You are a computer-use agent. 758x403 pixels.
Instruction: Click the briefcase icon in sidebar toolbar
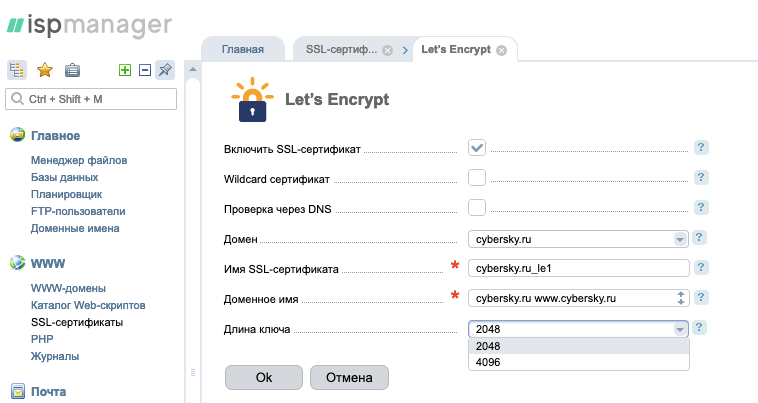(72, 70)
